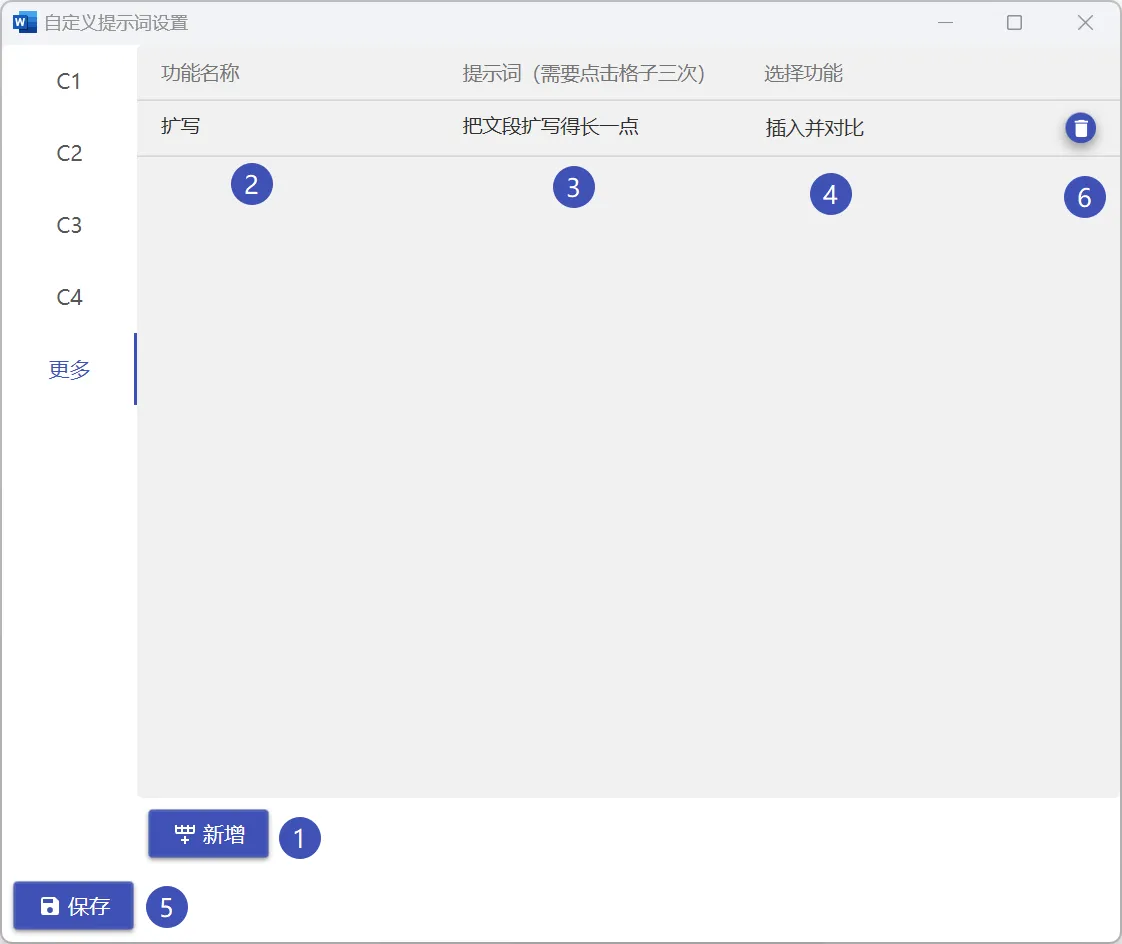Select the C1 sidebar tab
This screenshot has height=944, width=1122.
68,82
